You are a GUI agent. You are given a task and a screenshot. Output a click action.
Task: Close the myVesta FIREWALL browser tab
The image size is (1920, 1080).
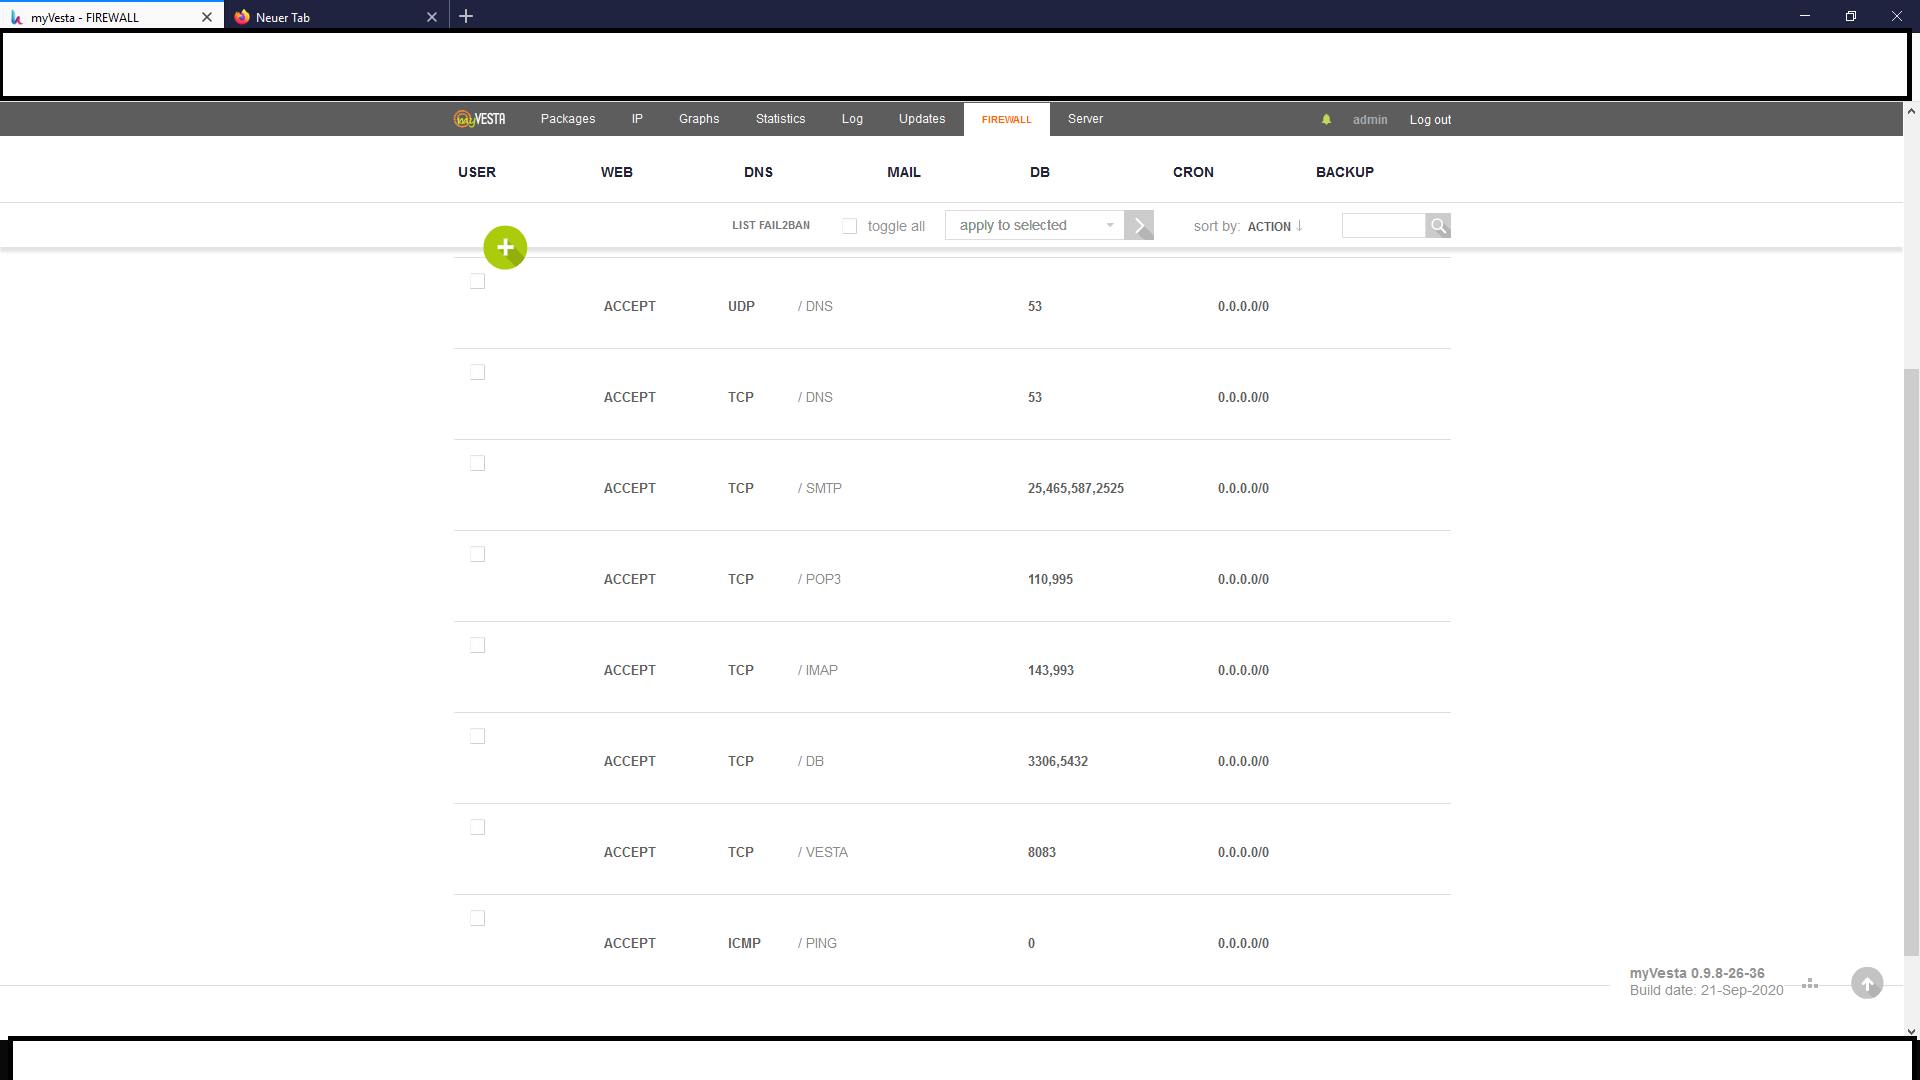pyautogui.click(x=207, y=17)
